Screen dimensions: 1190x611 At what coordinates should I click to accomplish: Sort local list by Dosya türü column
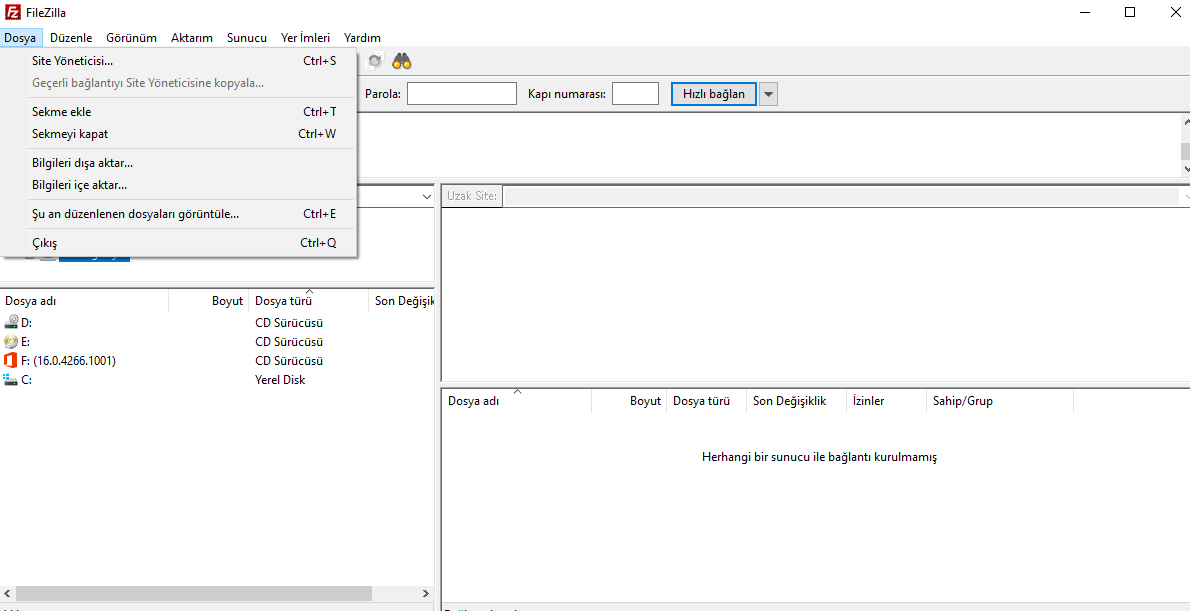(309, 301)
